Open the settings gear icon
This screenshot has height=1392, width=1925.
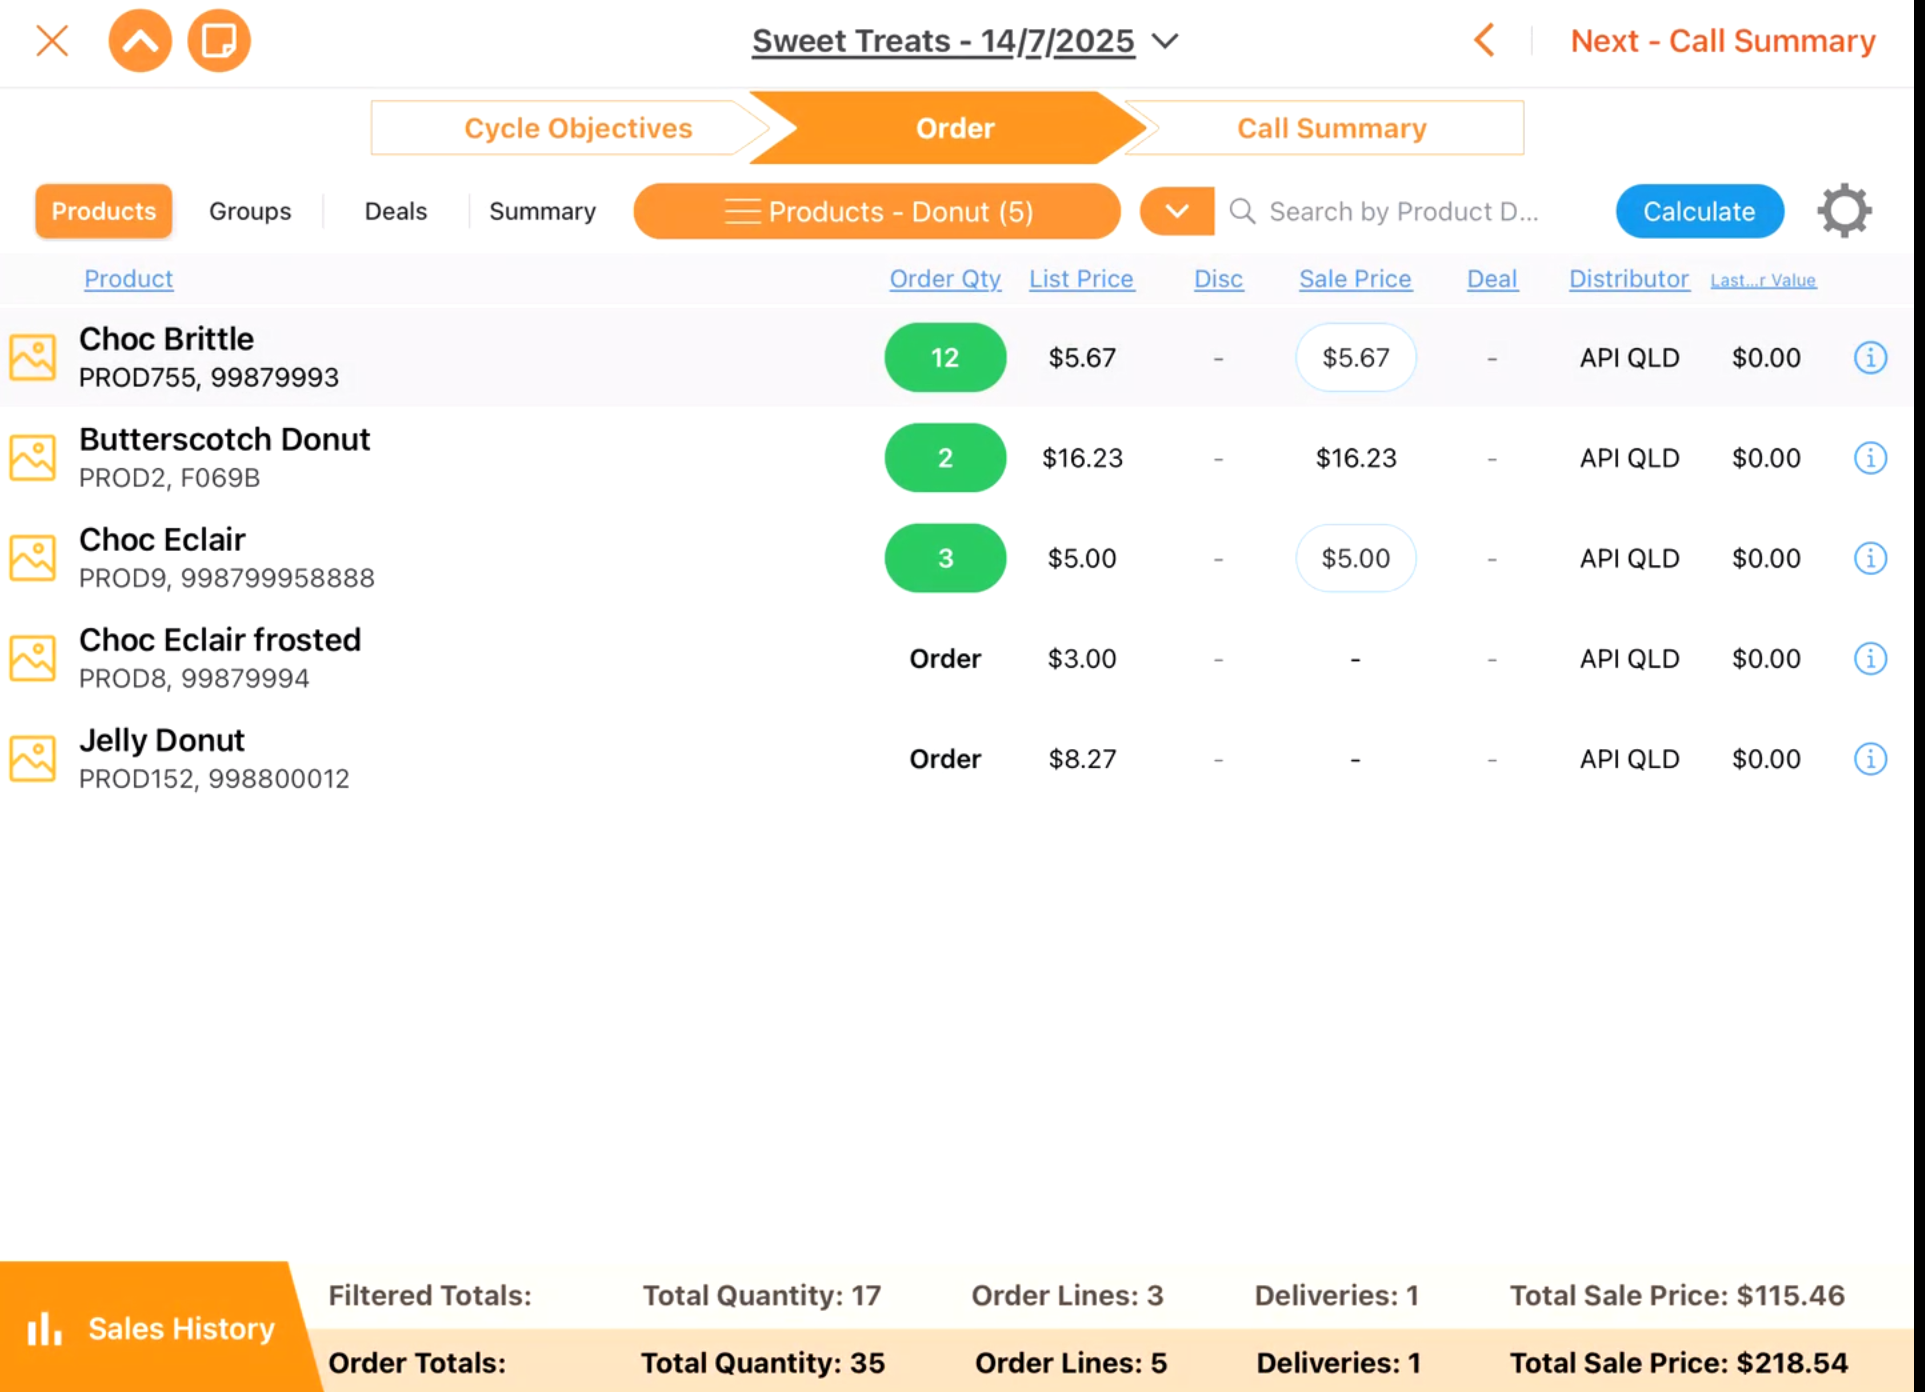1844,211
